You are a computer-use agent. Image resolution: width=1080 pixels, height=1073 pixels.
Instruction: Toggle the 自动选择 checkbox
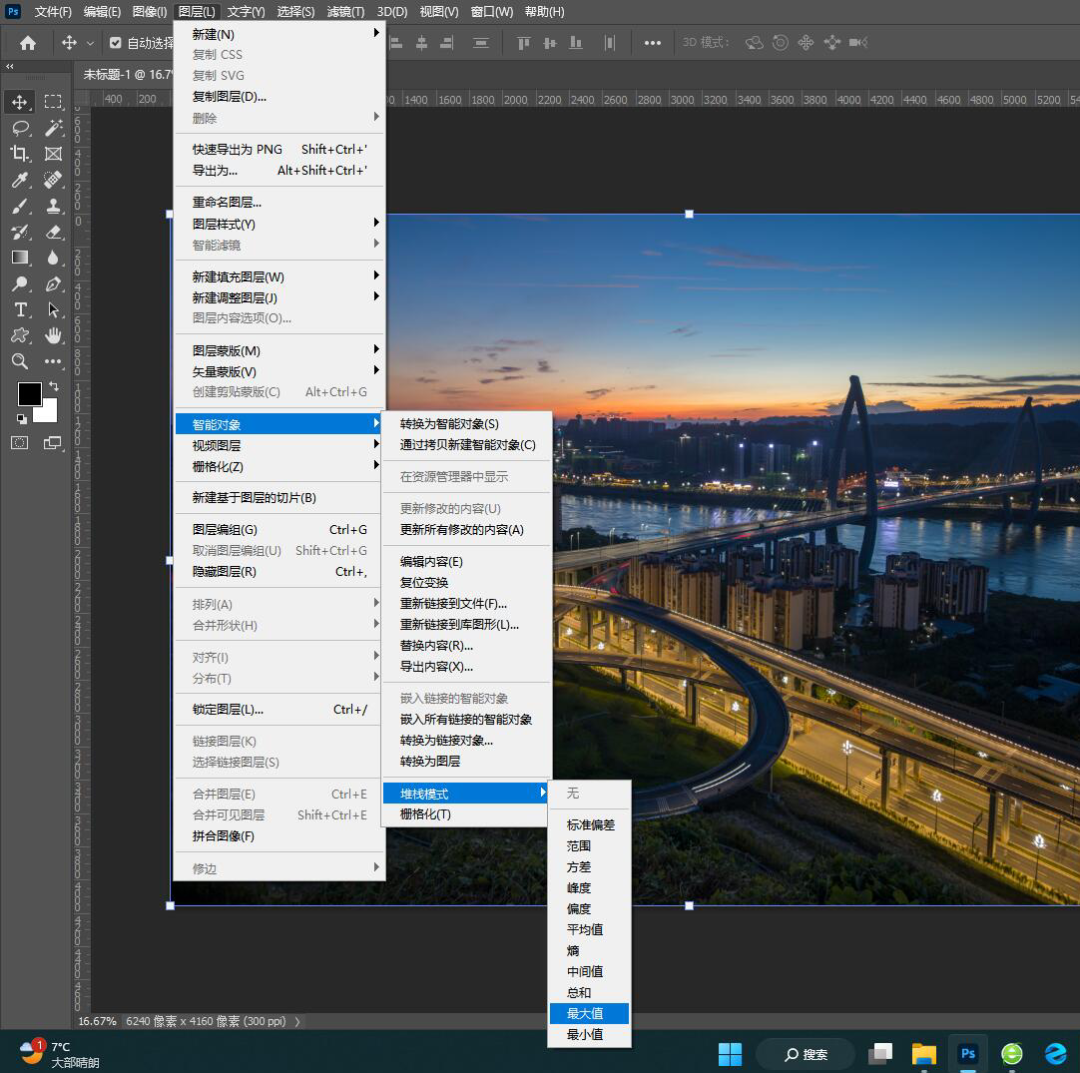pos(115,43)
